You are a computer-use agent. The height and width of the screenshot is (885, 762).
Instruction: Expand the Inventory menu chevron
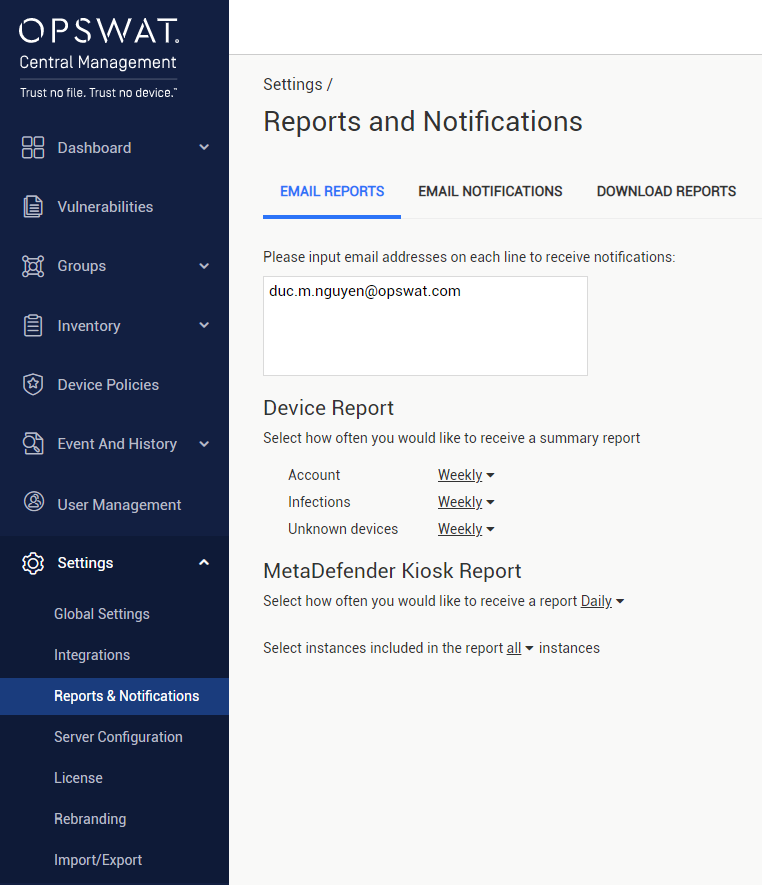point(204,325)
